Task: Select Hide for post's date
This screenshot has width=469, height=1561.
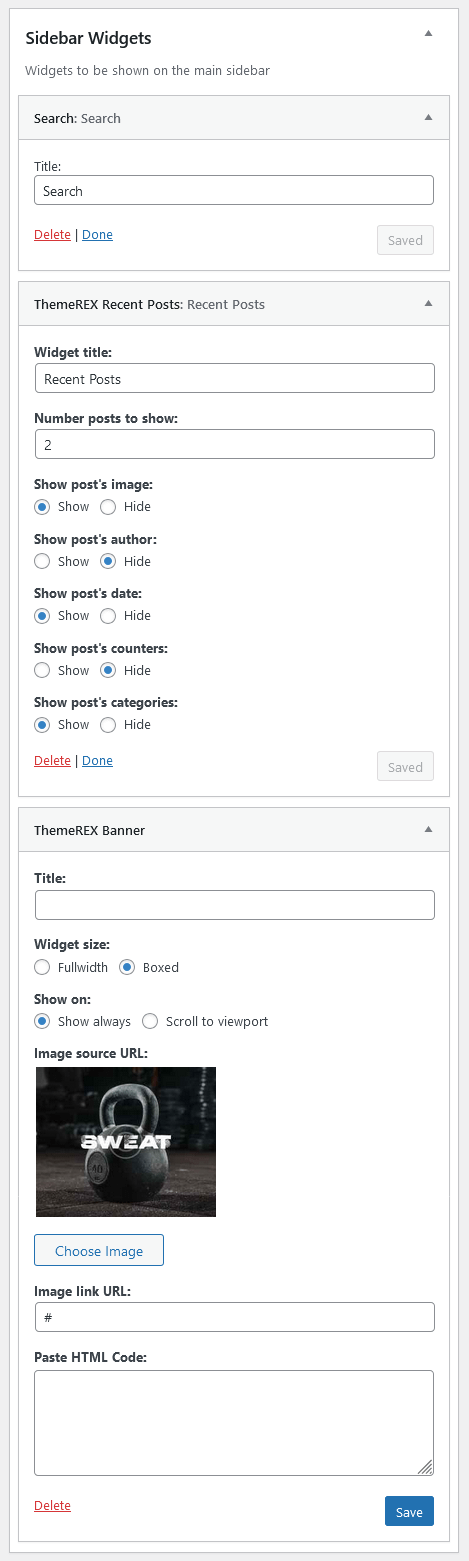Action: click(108, 616)
